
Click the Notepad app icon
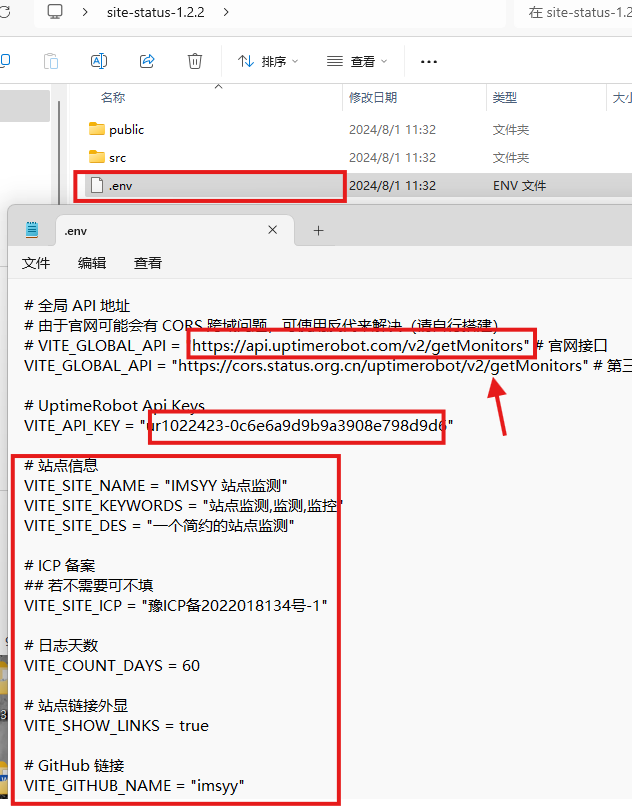click(32, 230)
